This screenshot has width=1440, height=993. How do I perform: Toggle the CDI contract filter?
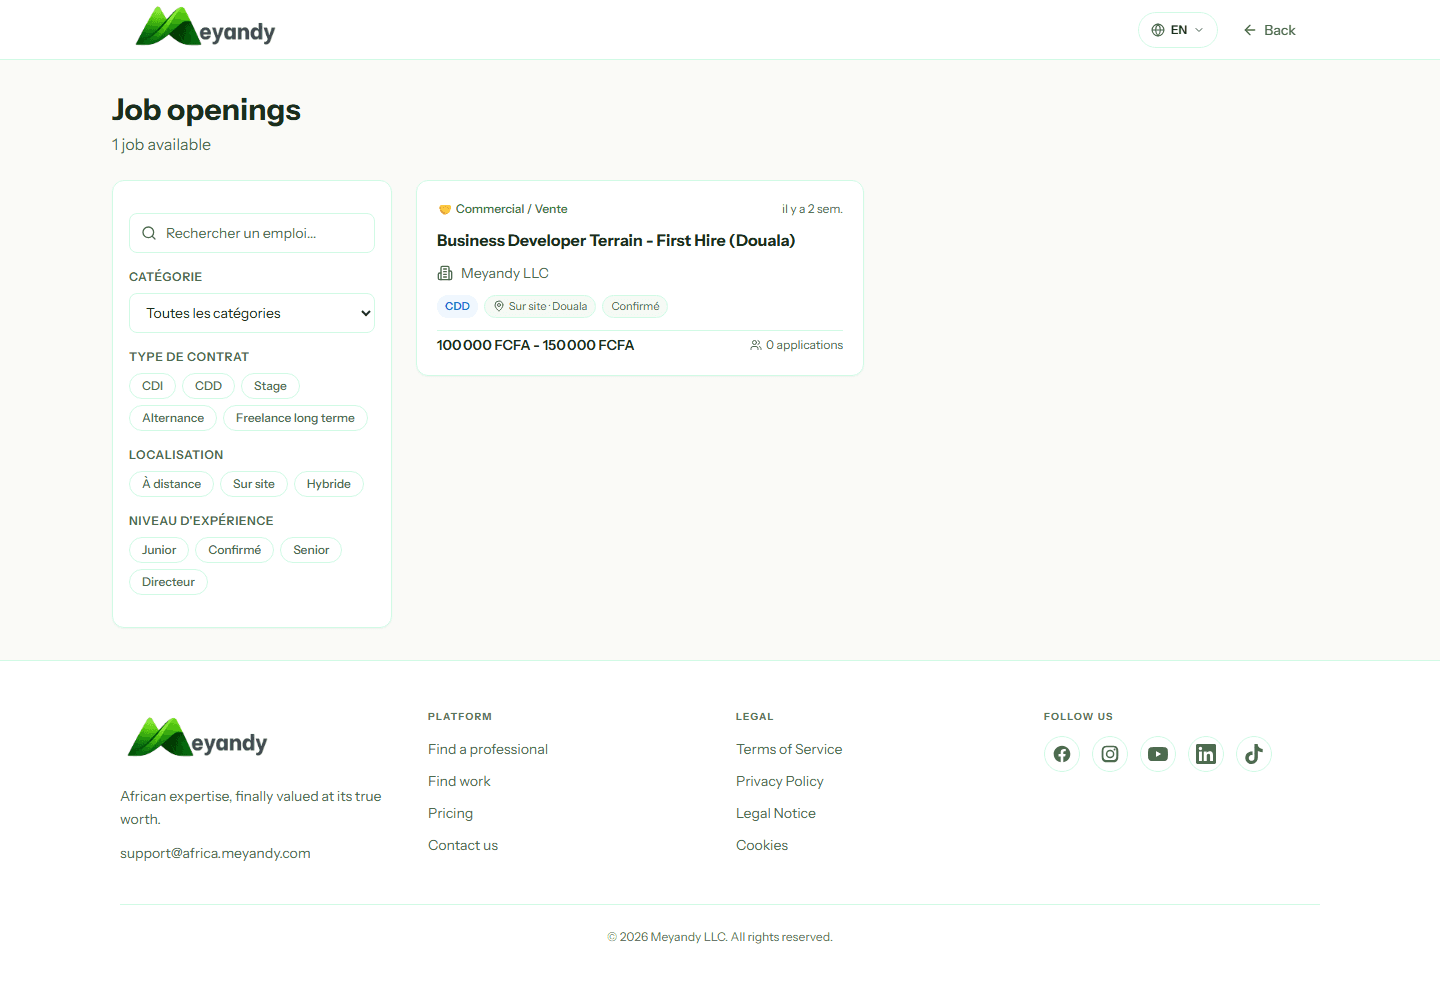152,386
